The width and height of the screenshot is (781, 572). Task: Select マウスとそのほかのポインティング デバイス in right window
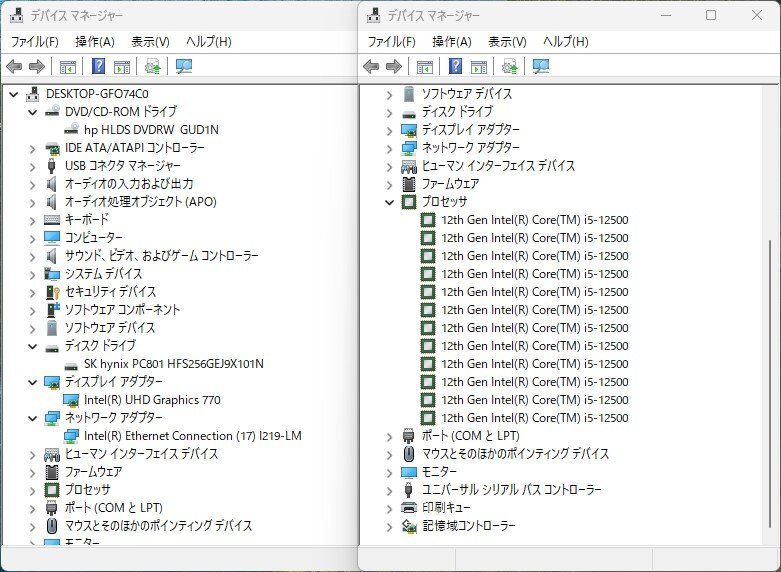(516, 453)
